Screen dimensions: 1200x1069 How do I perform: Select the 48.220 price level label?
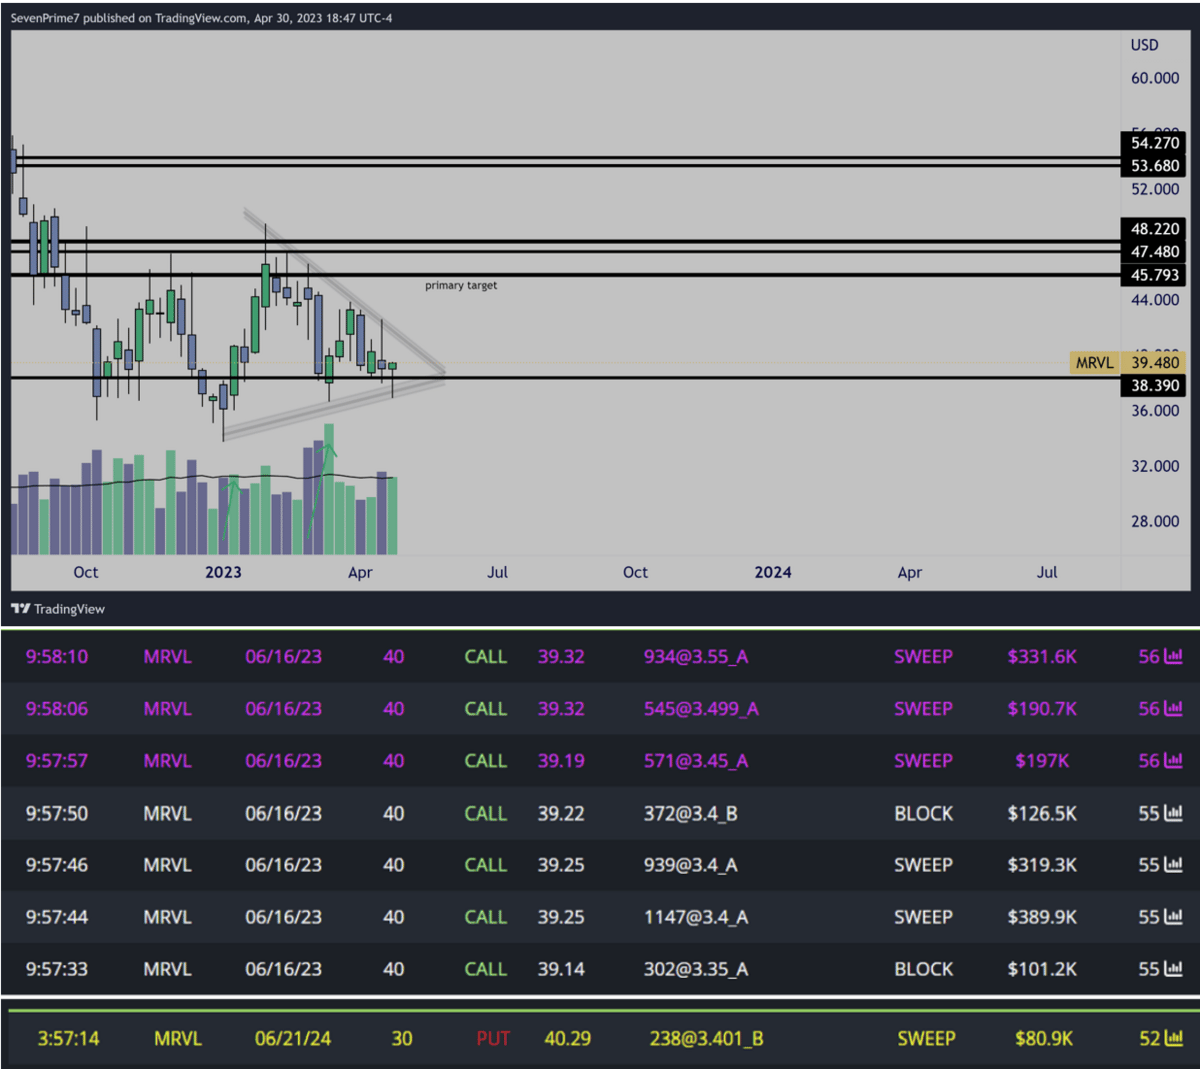(x=1155, y=229)
